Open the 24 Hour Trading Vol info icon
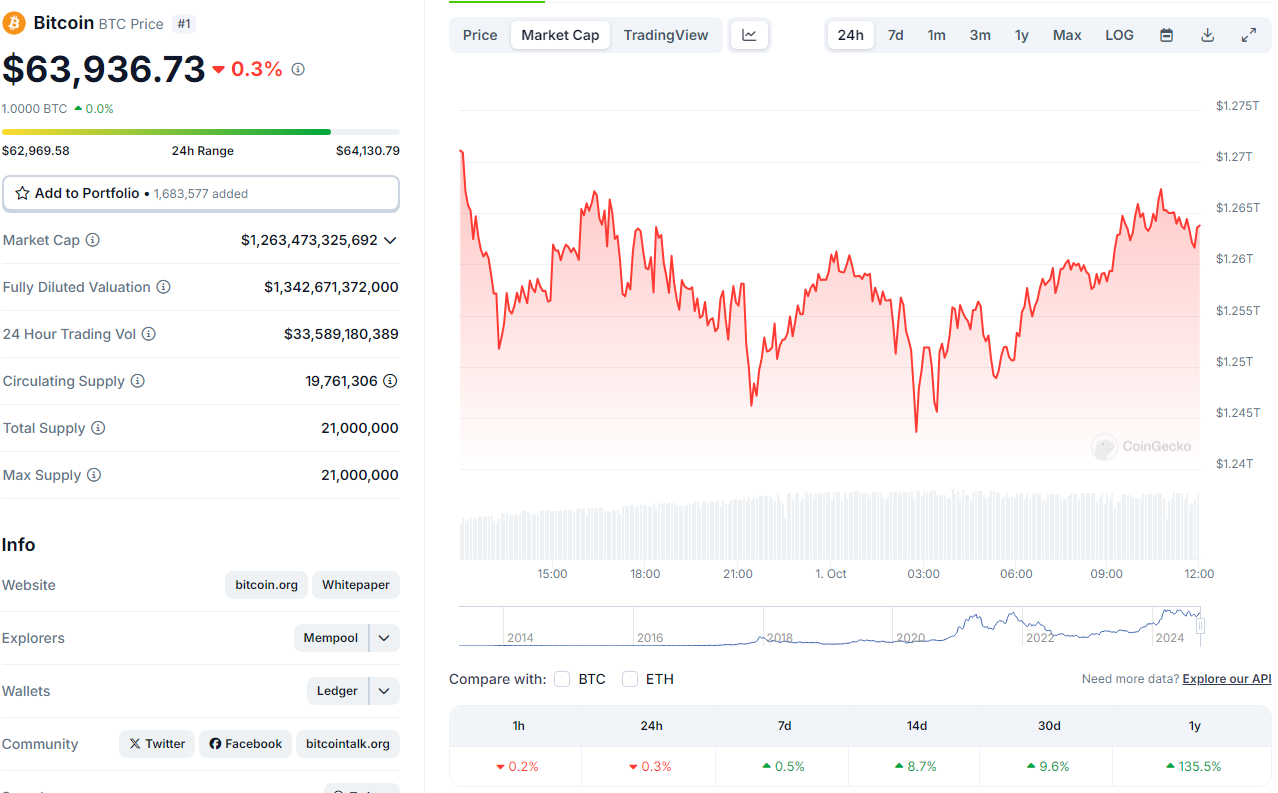This screenshot has height=793, width=1278. [149, 334]
